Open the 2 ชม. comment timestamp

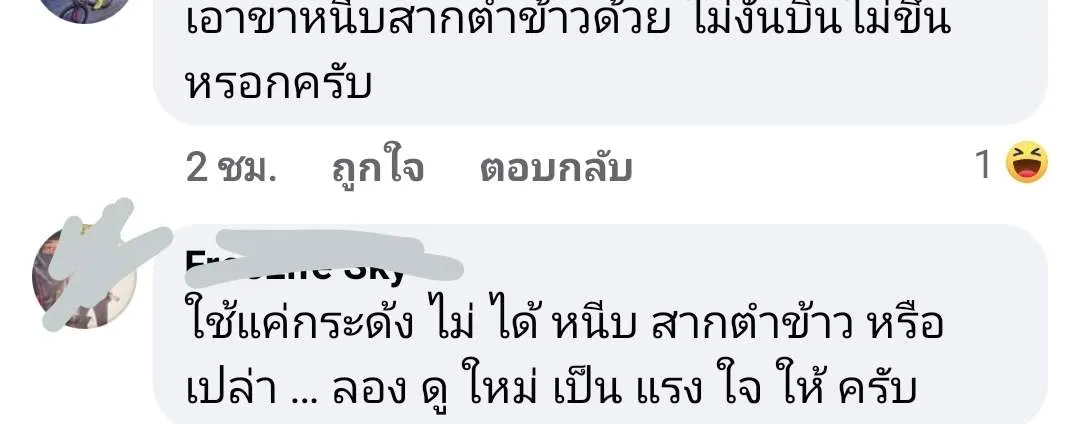(231, 167)
